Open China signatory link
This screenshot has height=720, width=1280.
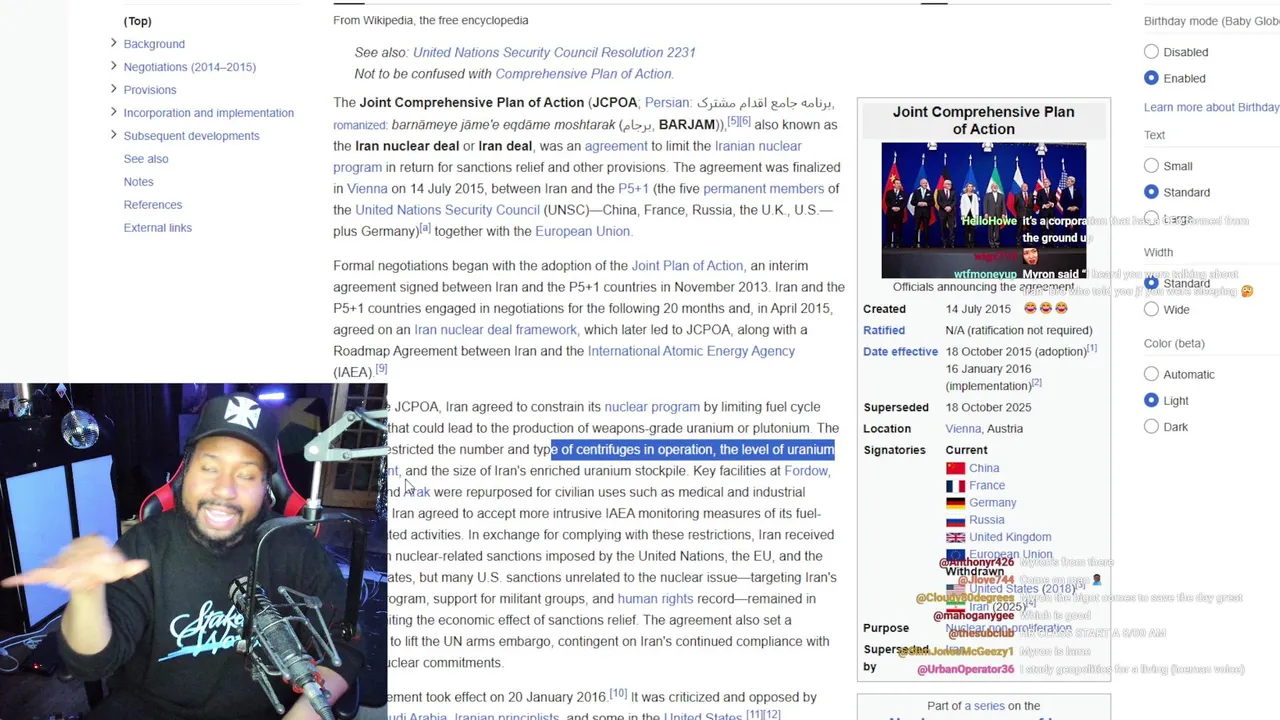pos(984,468)
